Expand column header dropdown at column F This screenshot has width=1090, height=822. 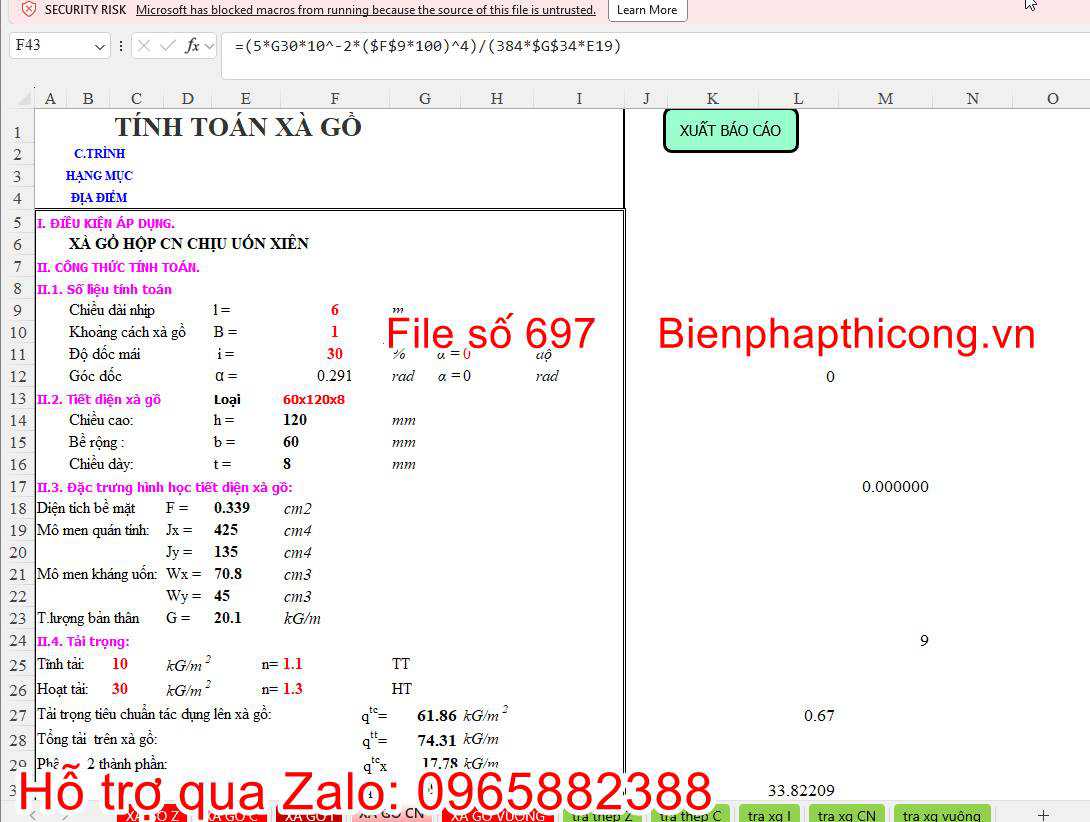click(334, 98)
